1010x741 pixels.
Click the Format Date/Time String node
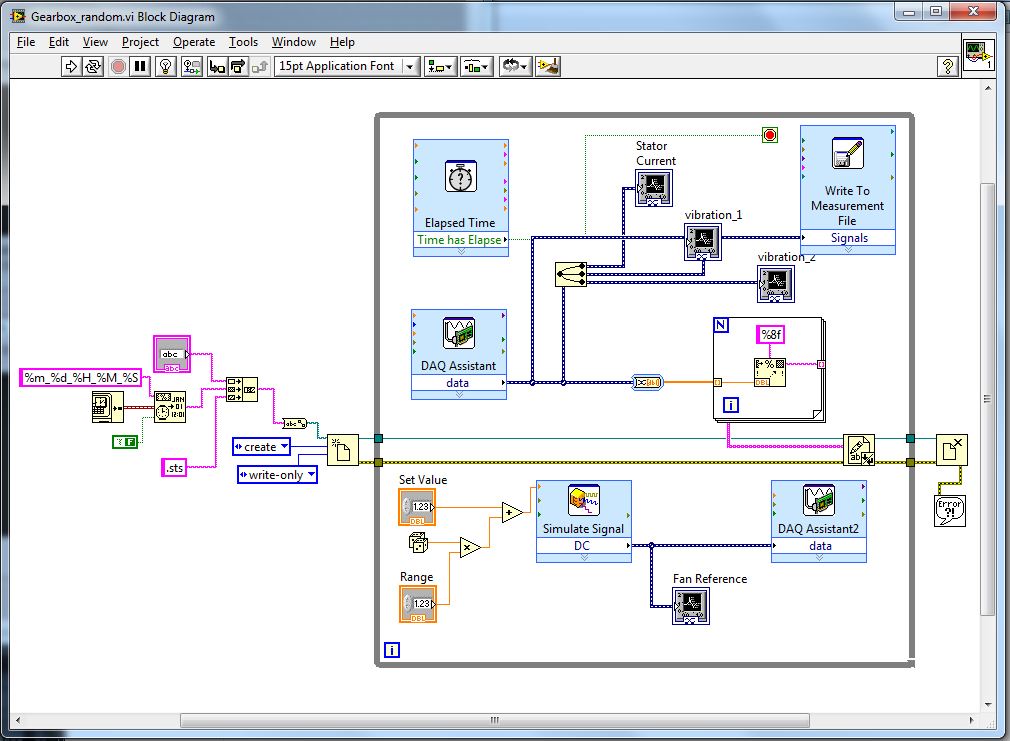pyautogui.click(x=170, y=407)
